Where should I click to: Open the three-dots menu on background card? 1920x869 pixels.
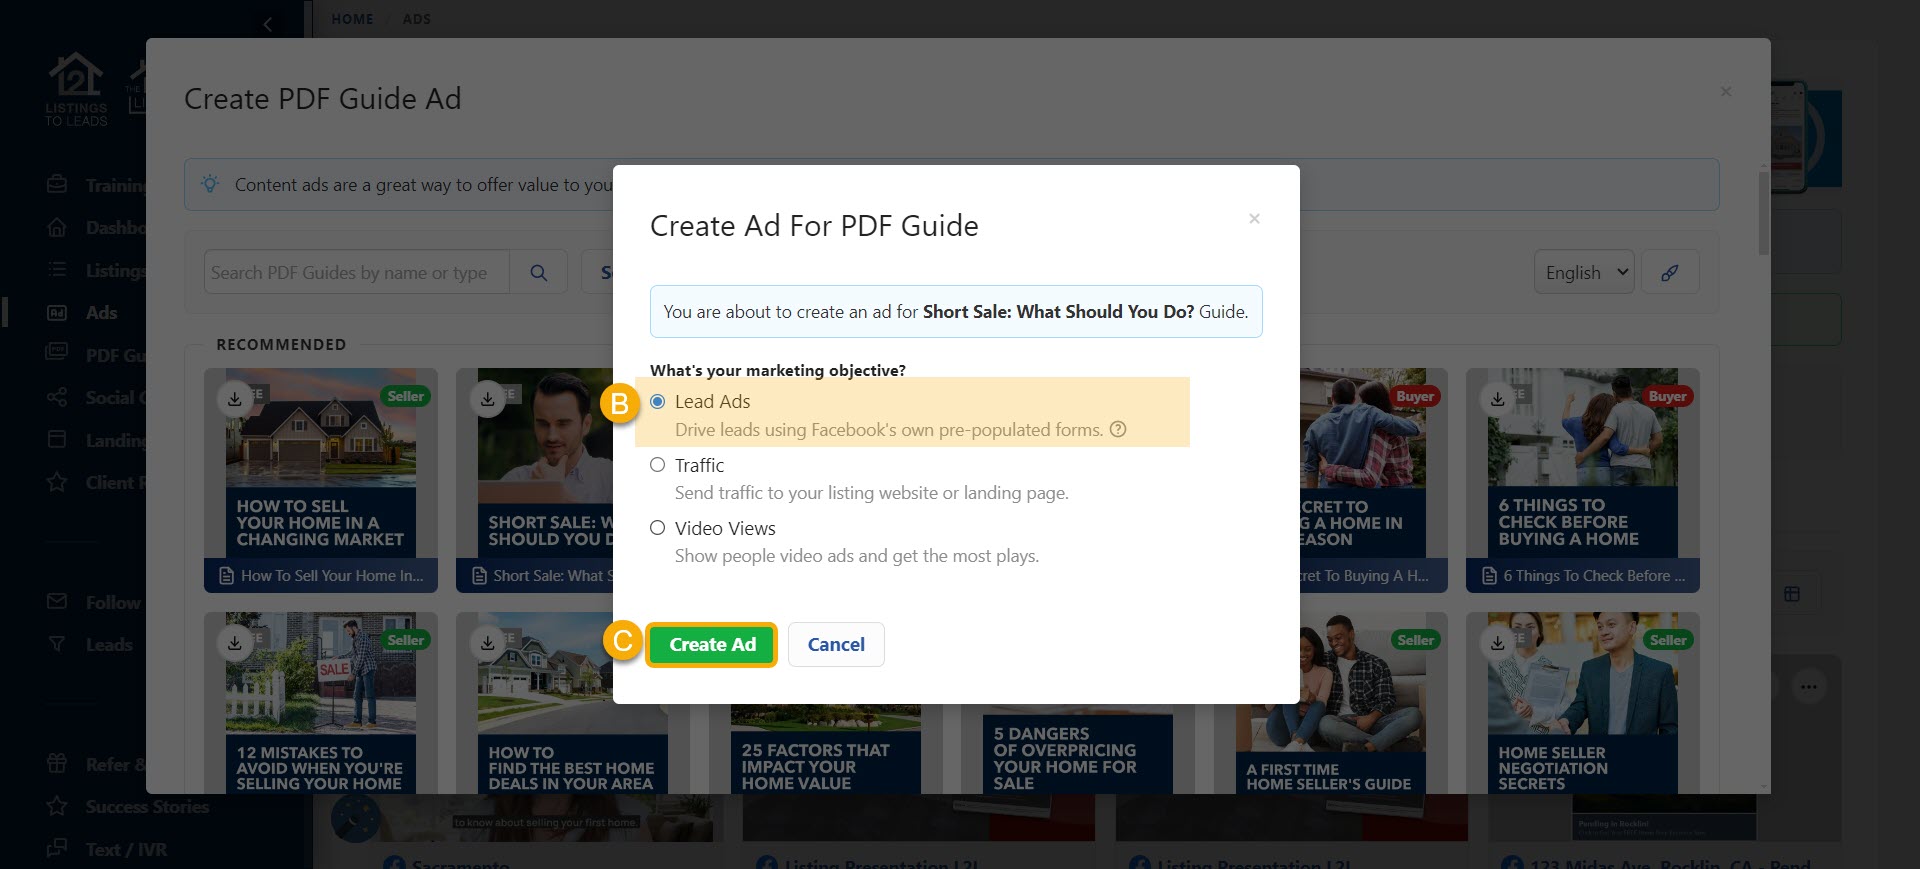point(1808,686)
